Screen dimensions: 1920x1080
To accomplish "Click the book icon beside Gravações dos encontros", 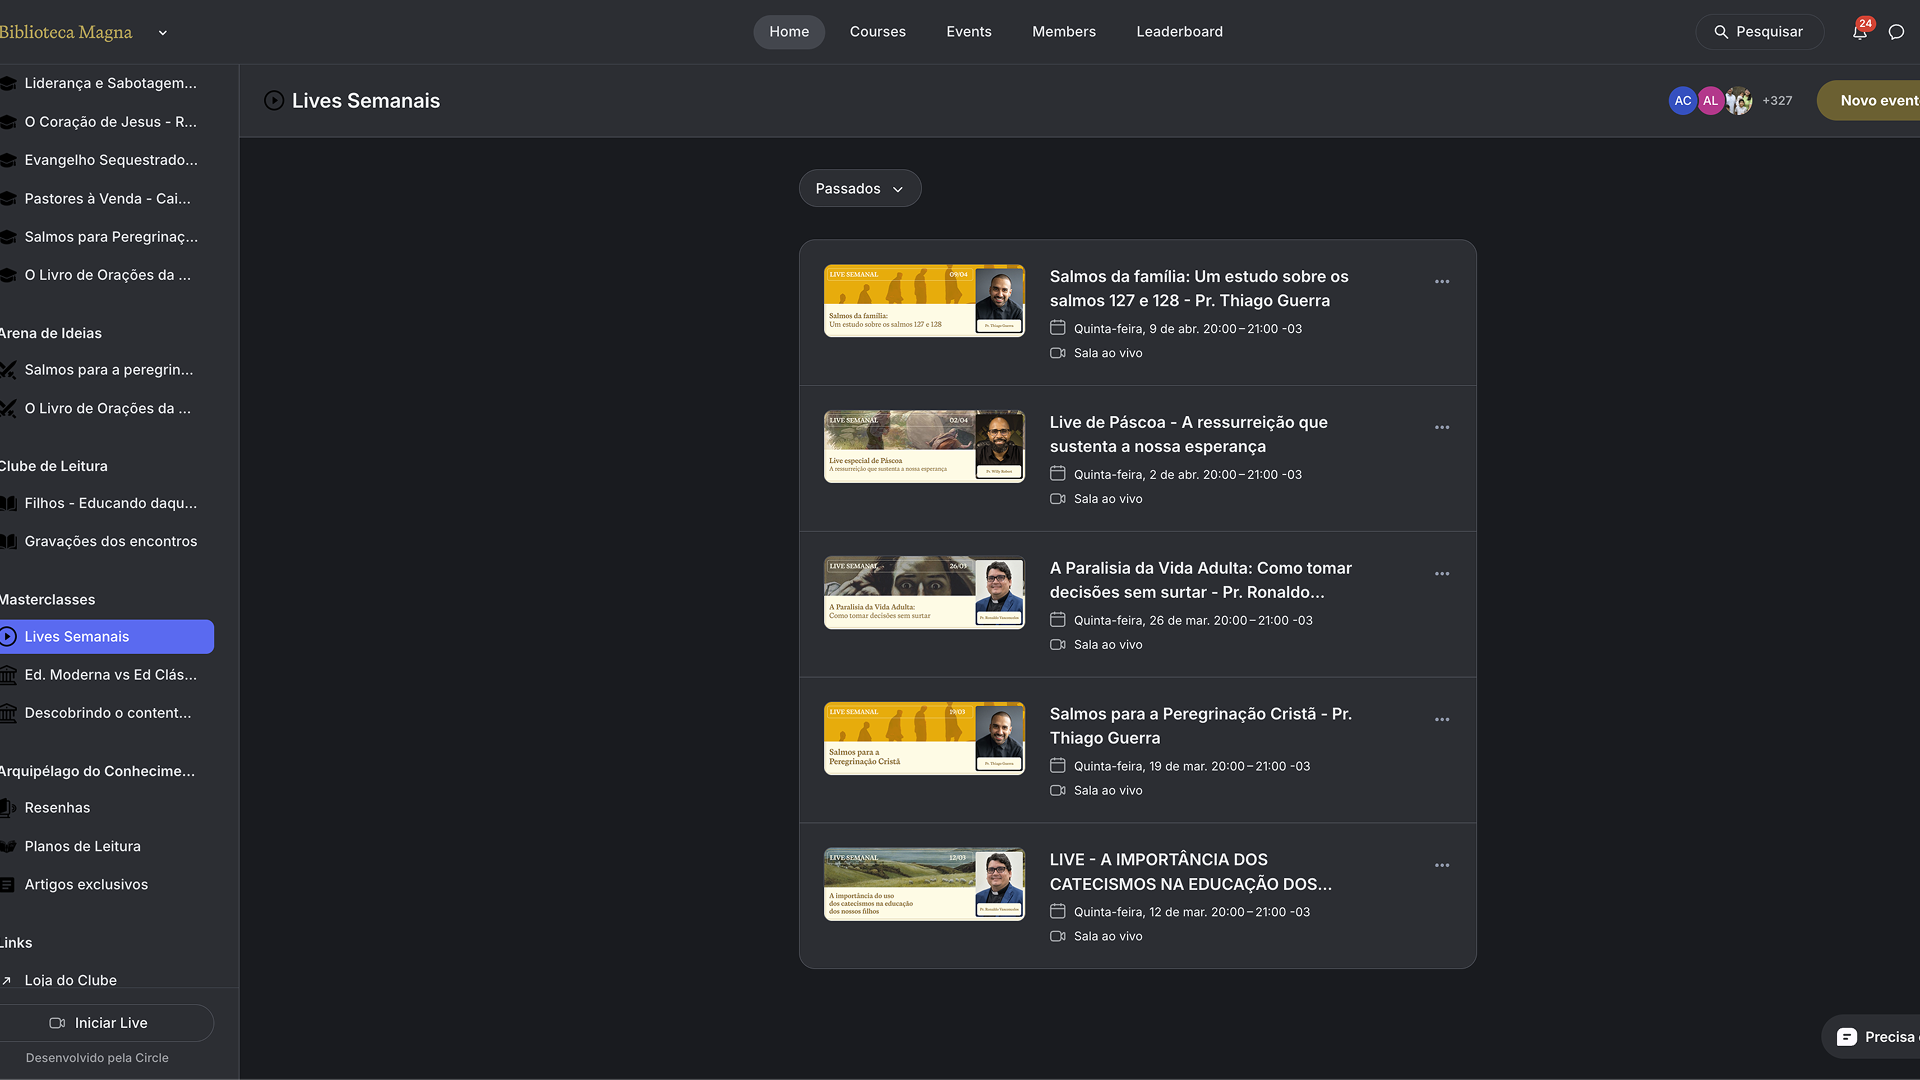I will (x=8, y=542).
